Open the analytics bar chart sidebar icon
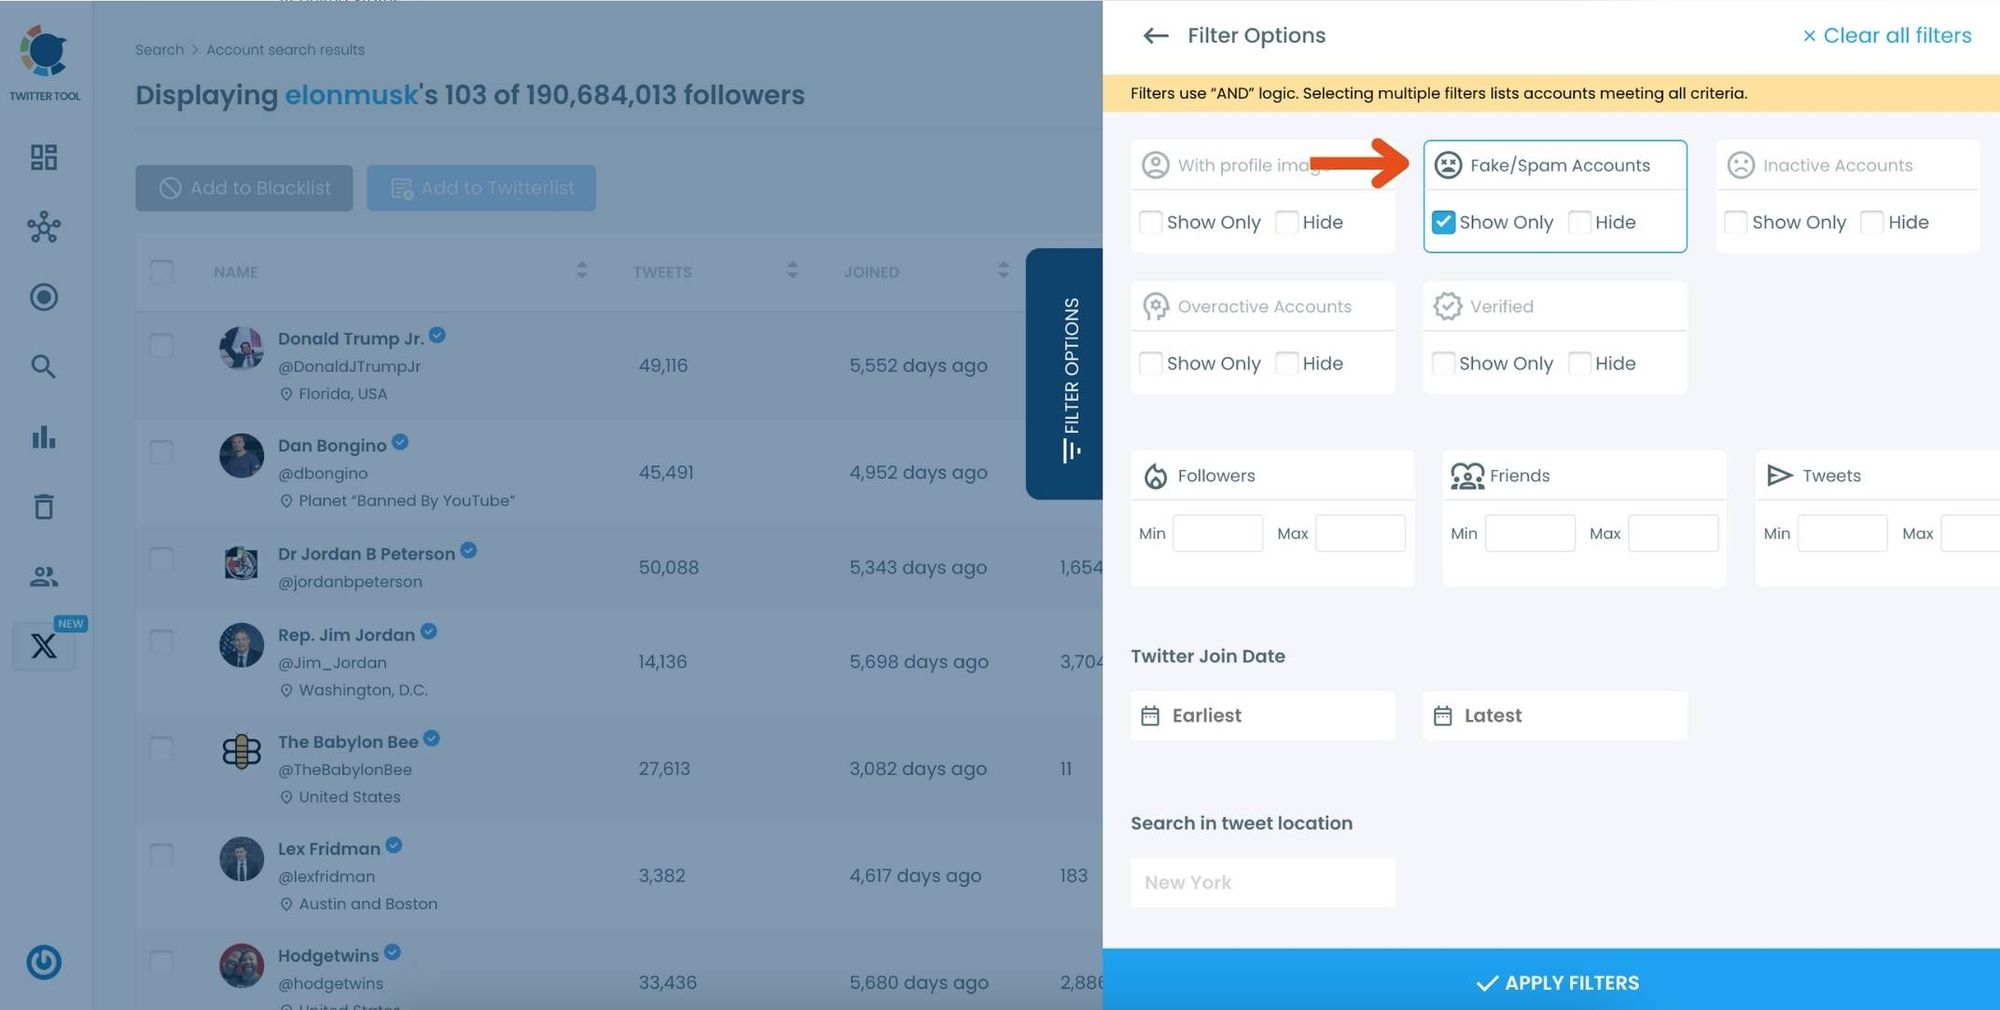2000x1010 pixels. (44, 437)
